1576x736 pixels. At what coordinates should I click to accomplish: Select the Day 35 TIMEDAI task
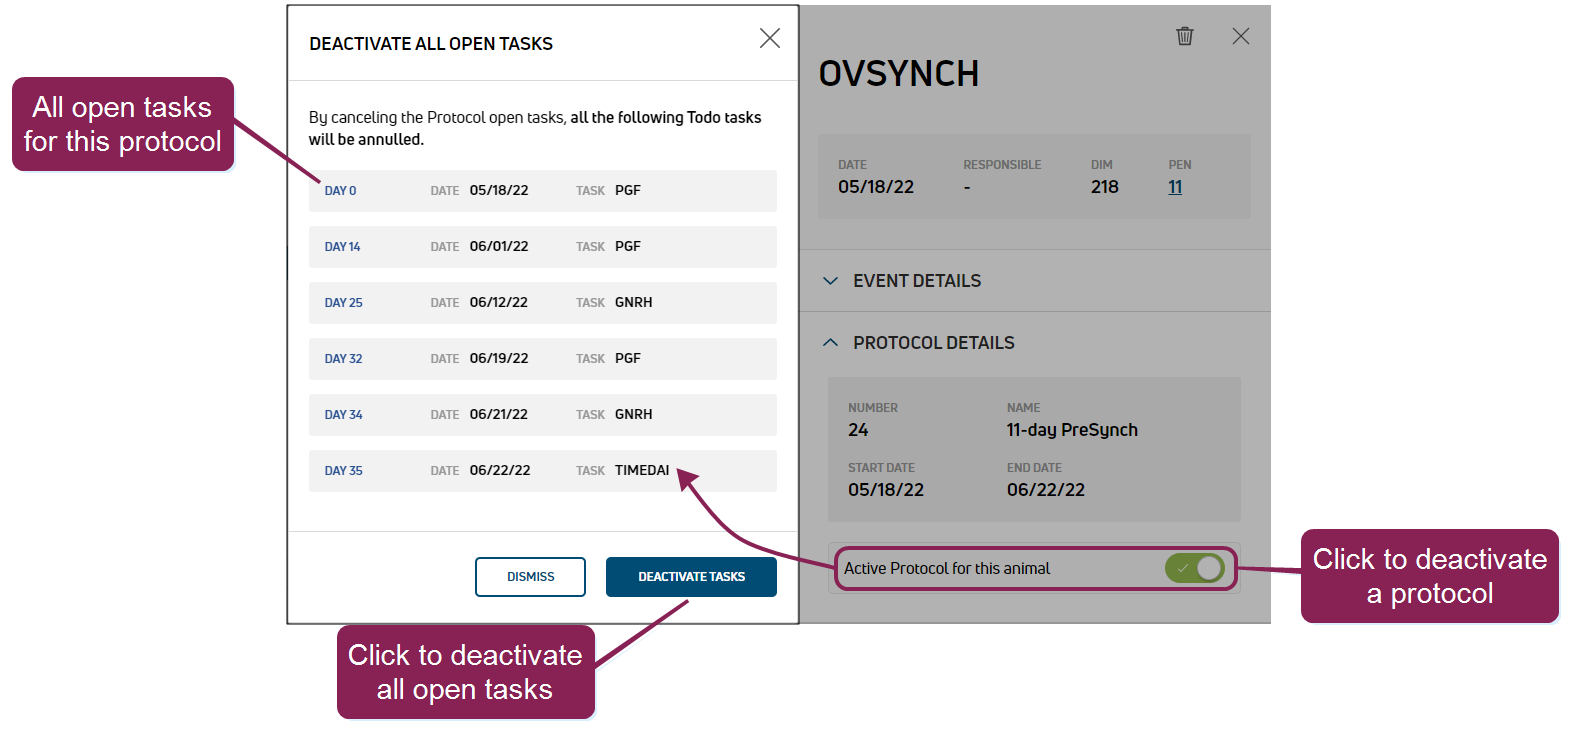coord(542,471)
